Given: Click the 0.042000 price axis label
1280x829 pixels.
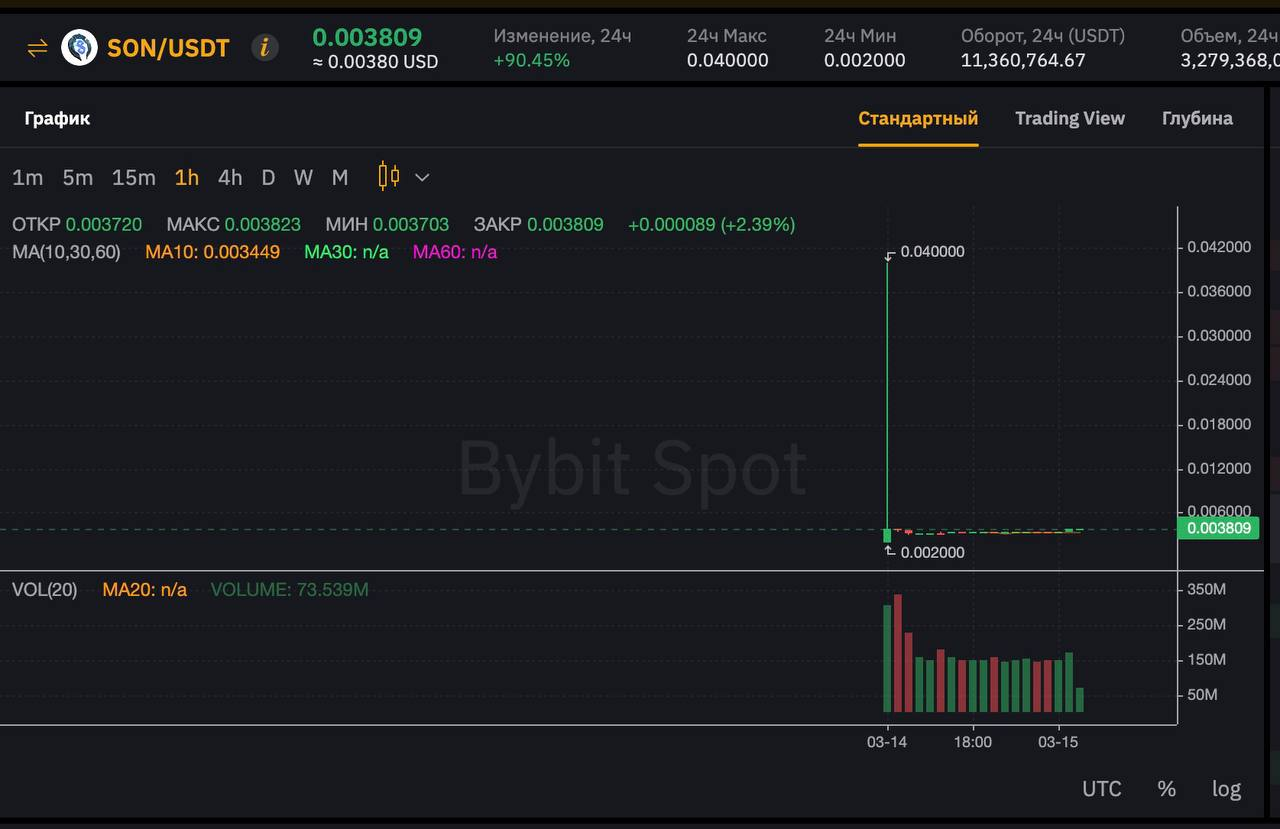Looking at the screenshot, I should pyautogui.click(x=1219, y=247).
